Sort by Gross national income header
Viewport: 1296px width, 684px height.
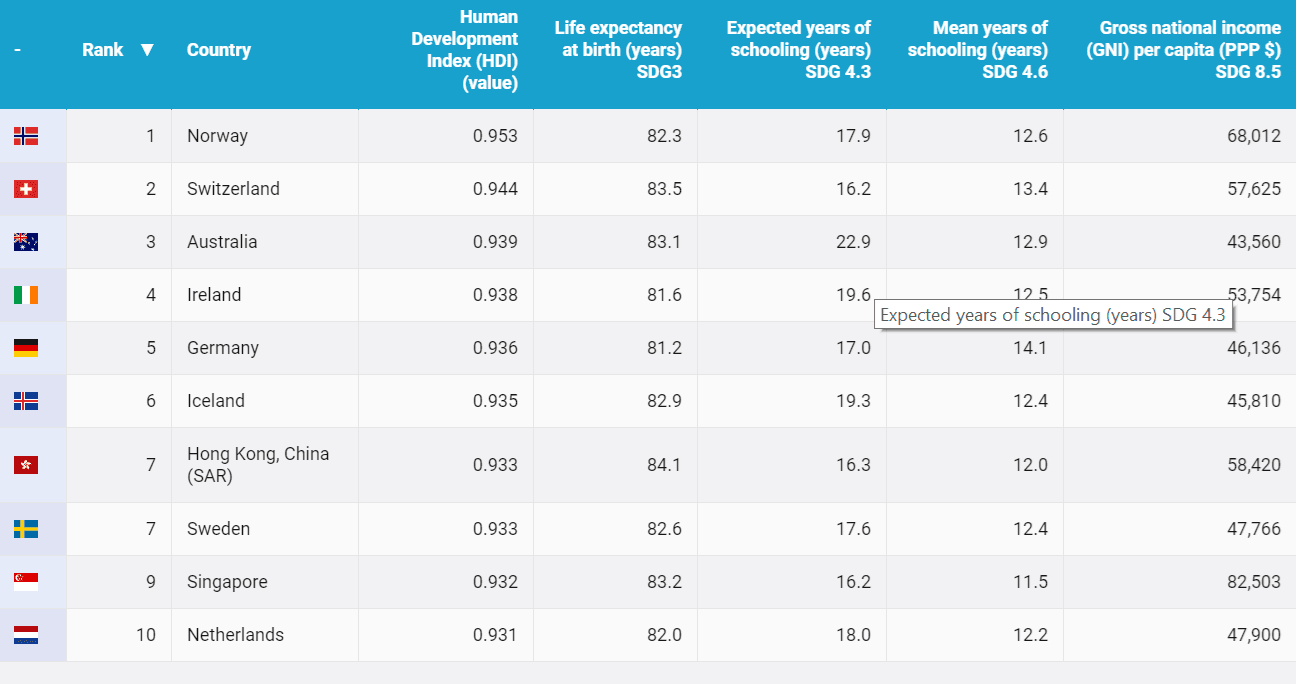(1184, 50)
